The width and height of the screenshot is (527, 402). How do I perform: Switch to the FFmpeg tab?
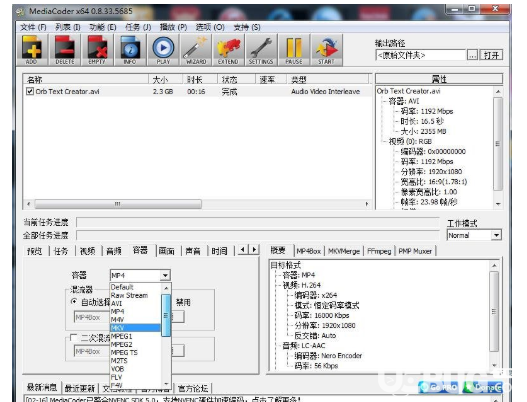[x=379, y=251]
